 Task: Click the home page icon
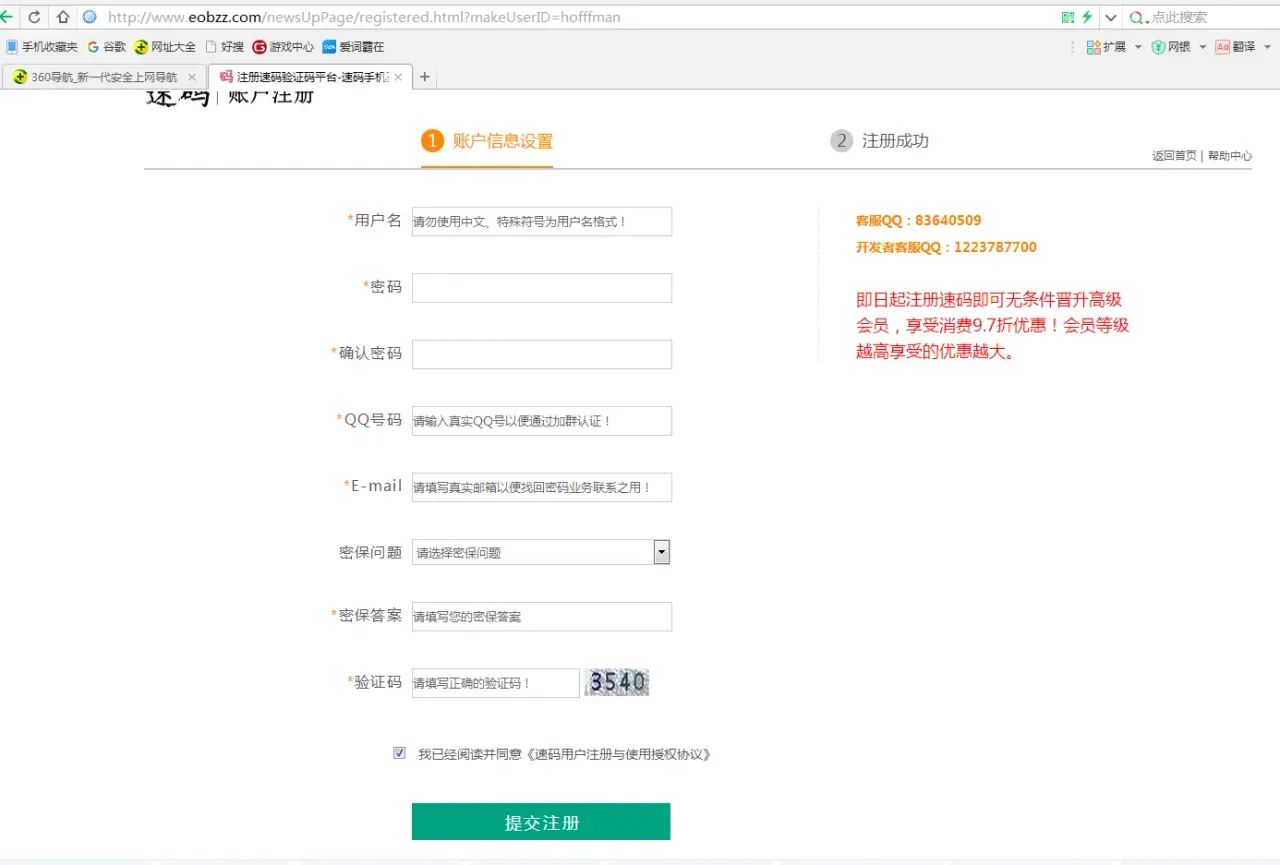[63, 17]
